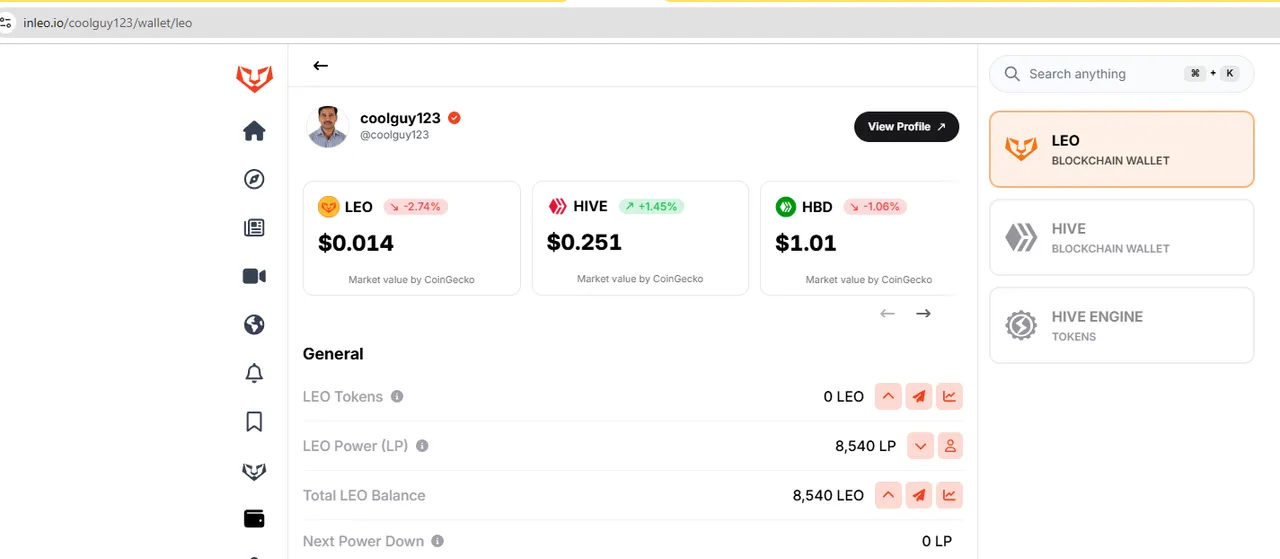Click HBD -1.06% change badge
This screenshot has width=1280, height=559.
(874, 207)
